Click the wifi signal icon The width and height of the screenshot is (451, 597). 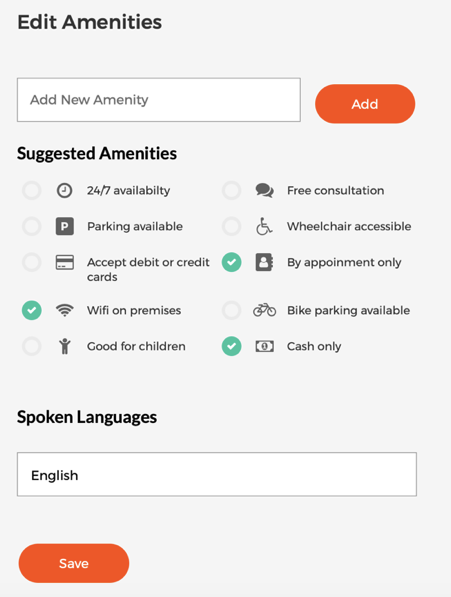point(65,310)
